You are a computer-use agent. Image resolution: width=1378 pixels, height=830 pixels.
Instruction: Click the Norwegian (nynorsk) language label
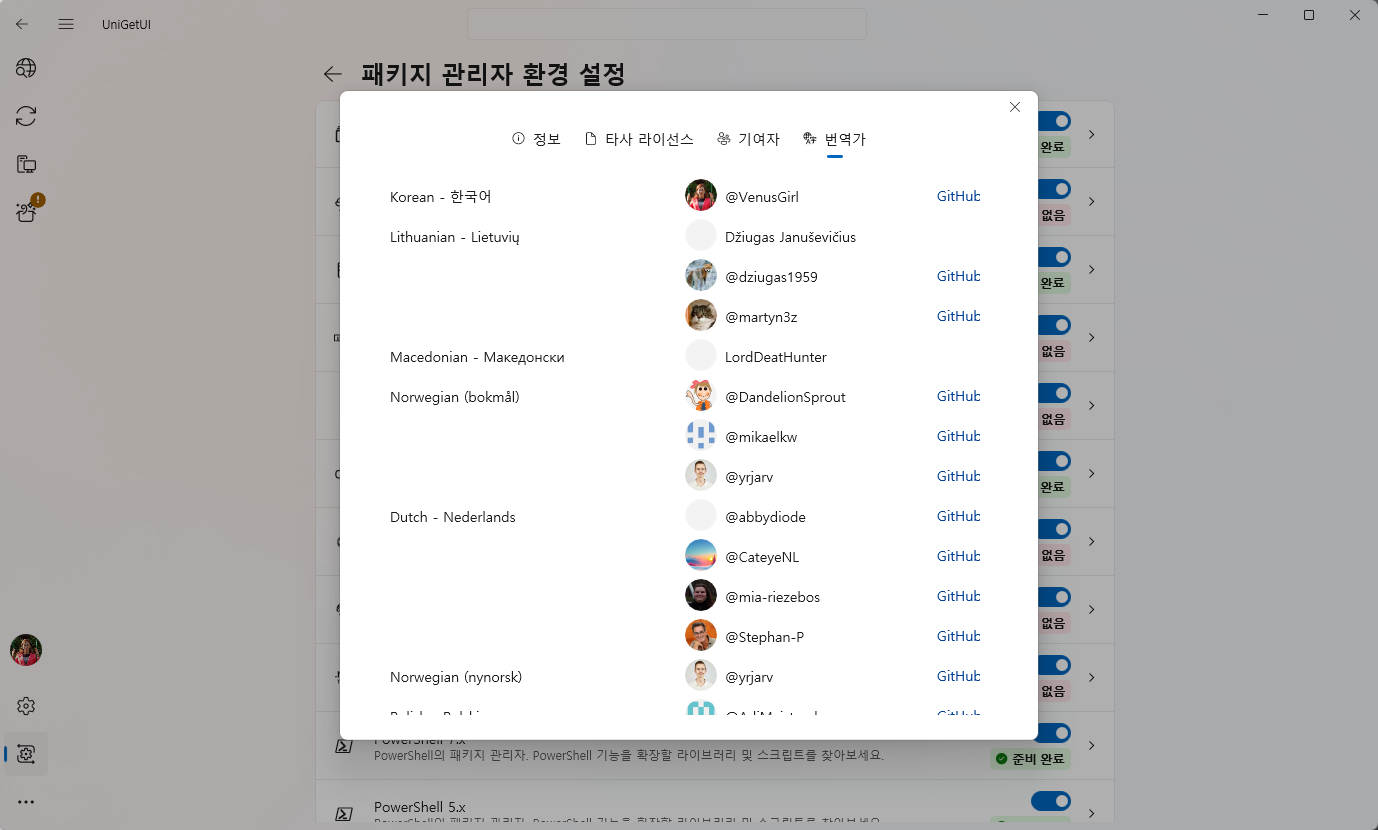click(456, 677)
